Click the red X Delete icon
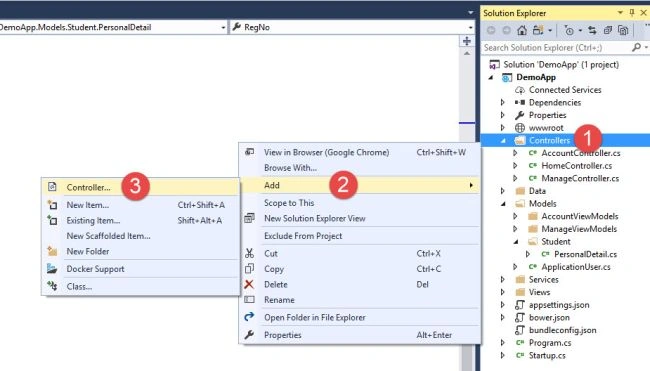This screenshot has width=650, height=371. pyautogui.click(x=249, y=284)
